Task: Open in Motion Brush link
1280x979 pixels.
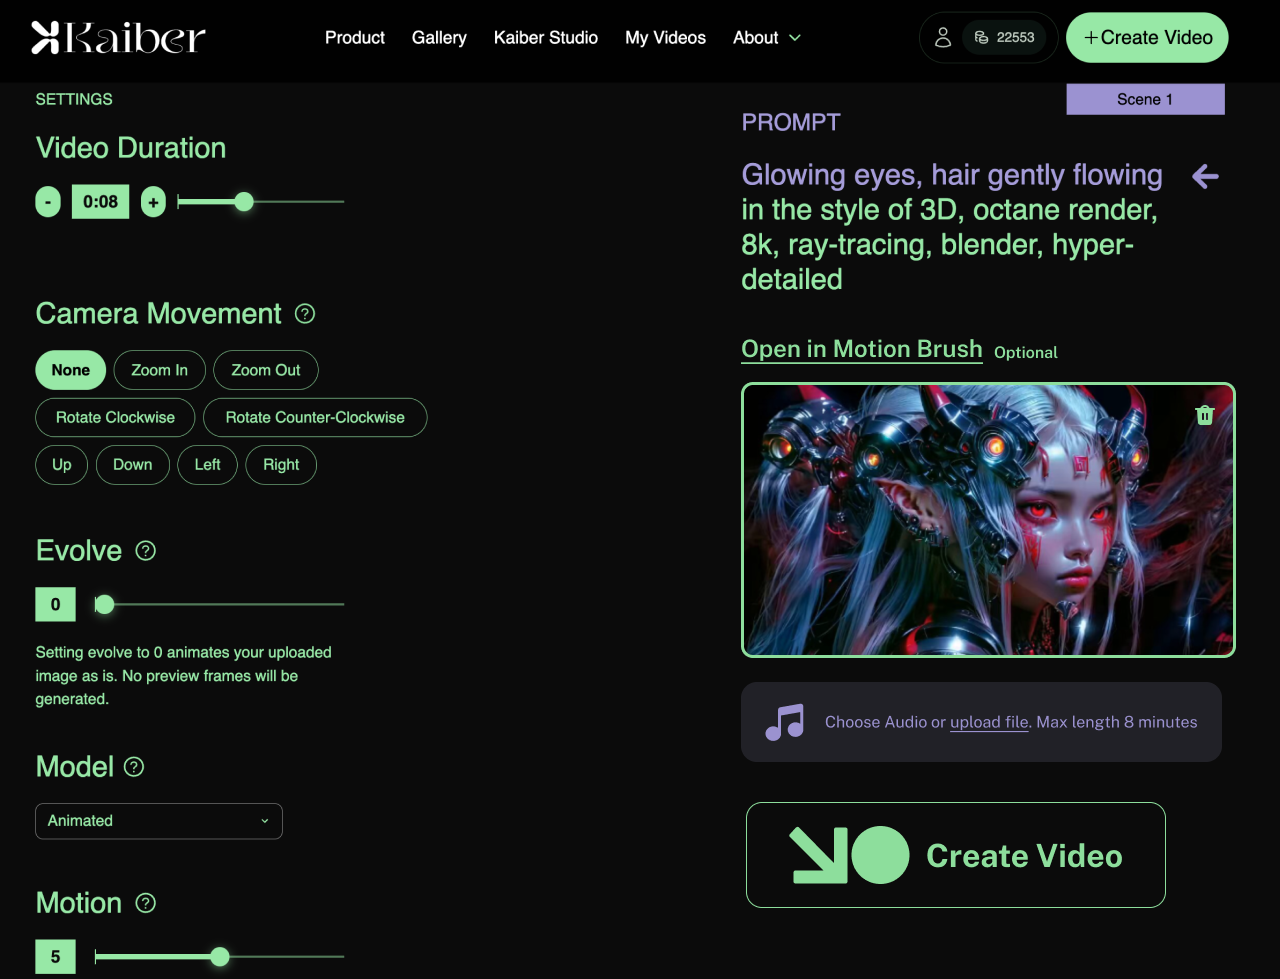Action: point(862,349)
